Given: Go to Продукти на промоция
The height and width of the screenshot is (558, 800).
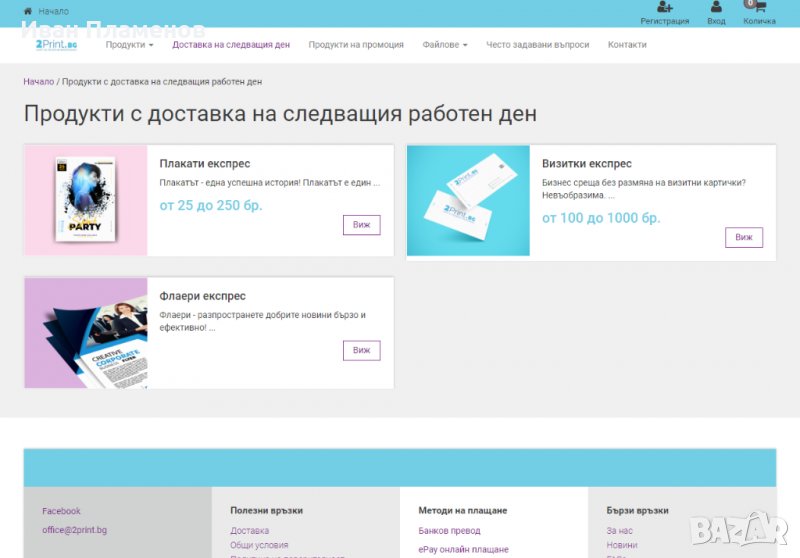Looking at the screenshot, I should 356,45.
